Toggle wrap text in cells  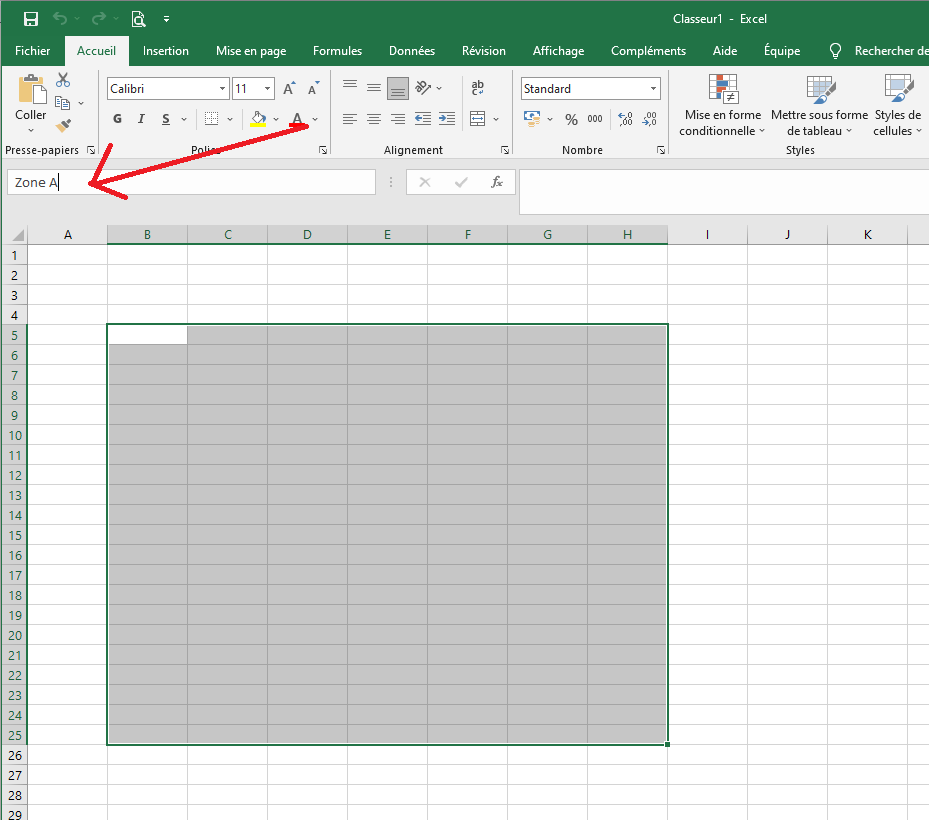pyautogui.click(x=478, y=88)
